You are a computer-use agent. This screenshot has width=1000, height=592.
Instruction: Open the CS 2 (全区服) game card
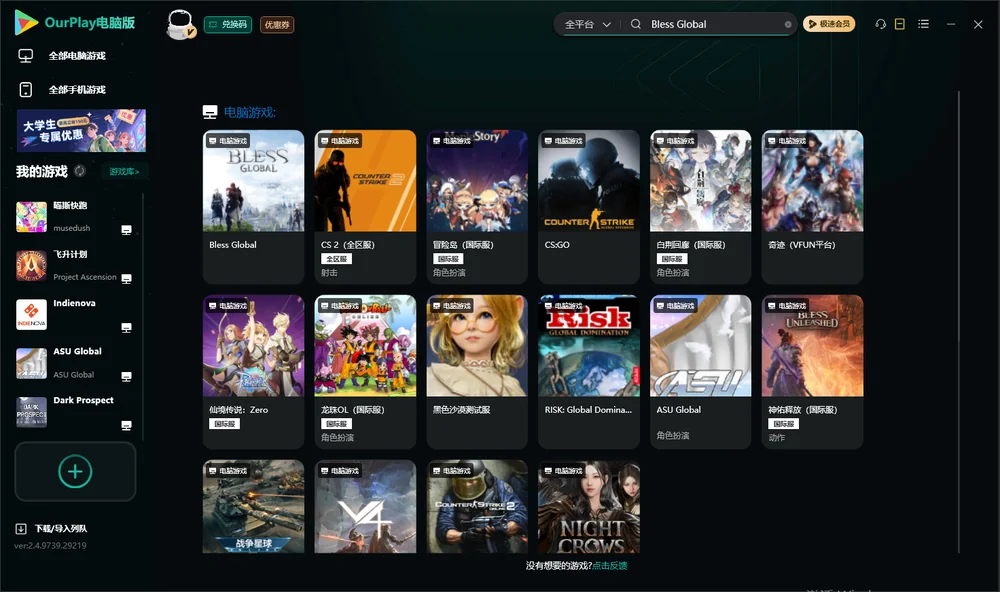click(365, 207)
